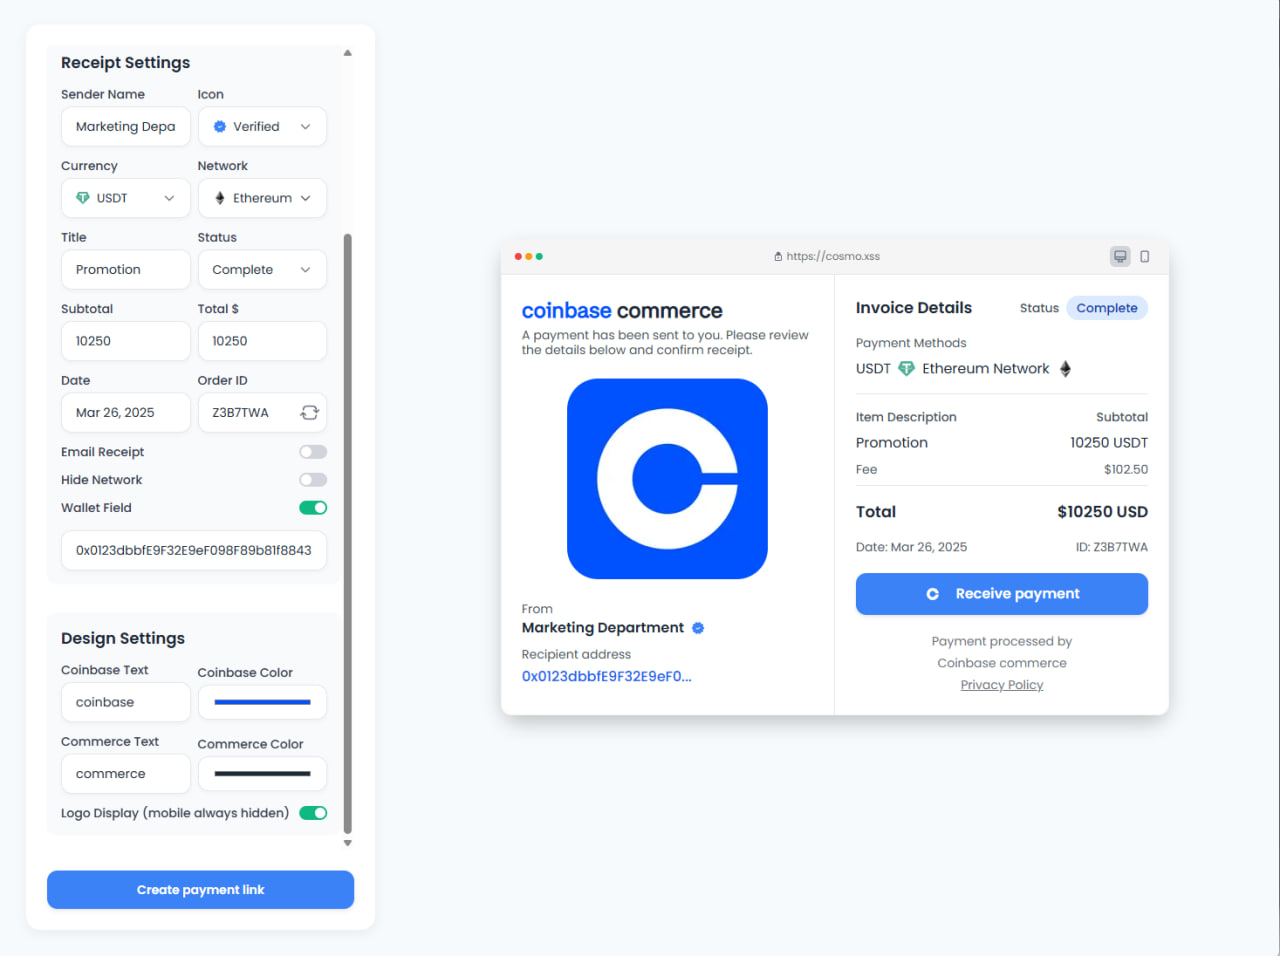Turn on the Hide Network switch
This screenshot has height=956, width=1280.
point(313,480)
